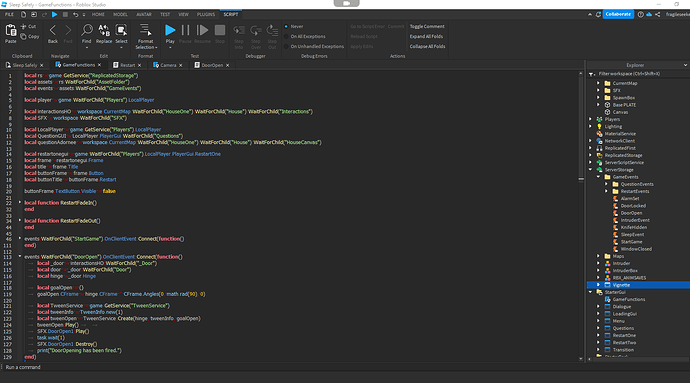Select the Never debug errors radio
The width and height of the screenshot is (690, 383).
[286, 26]
